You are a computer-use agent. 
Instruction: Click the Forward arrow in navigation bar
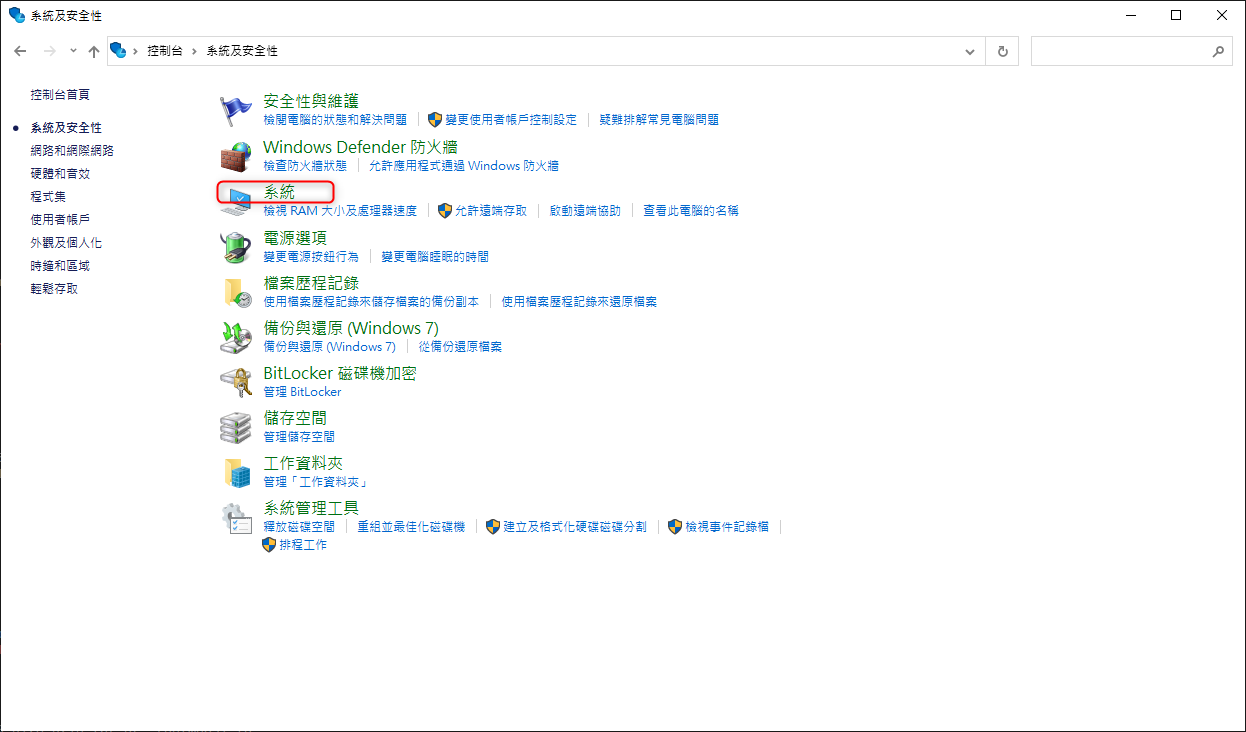(48, 51)
